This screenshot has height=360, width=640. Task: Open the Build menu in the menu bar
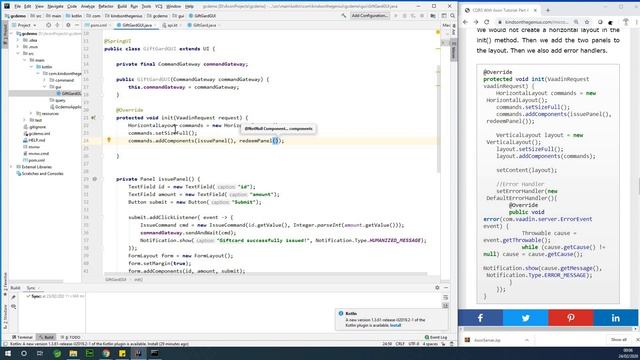tap(122, 7)
